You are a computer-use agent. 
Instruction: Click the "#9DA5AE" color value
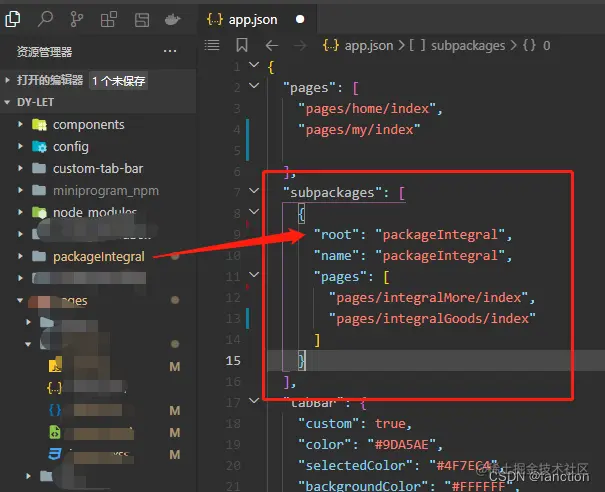[x=402, y=445]
